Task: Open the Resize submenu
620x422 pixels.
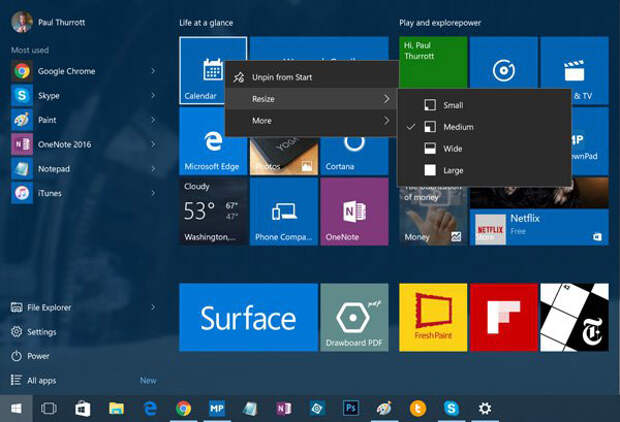Action: click(x=311, y=99)
